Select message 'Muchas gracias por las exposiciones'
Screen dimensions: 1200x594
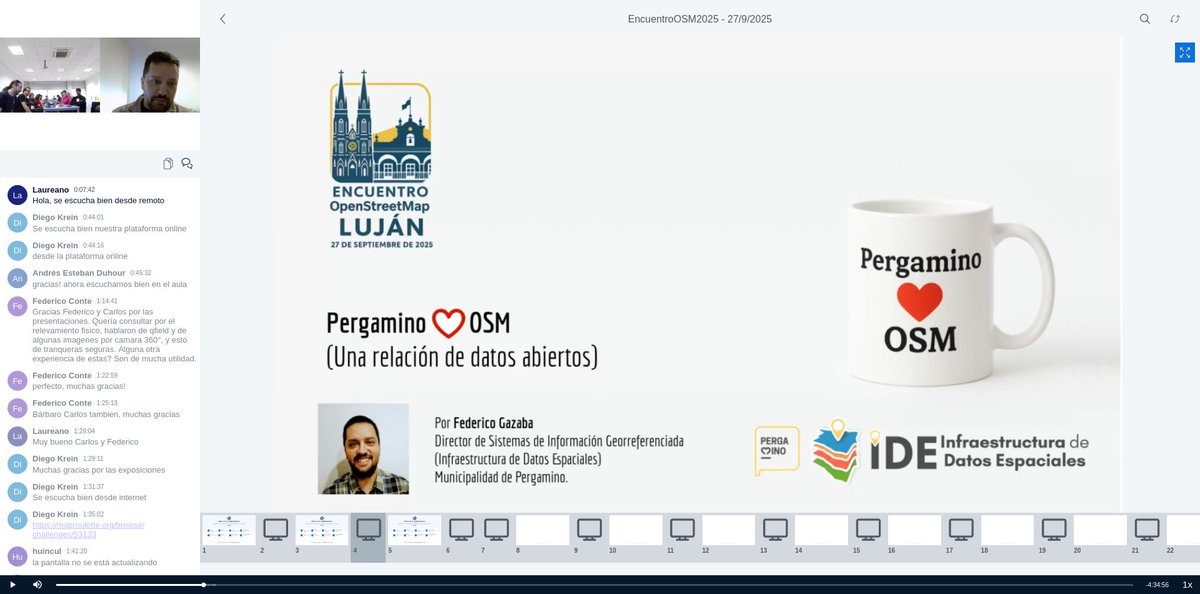point(99,470)
